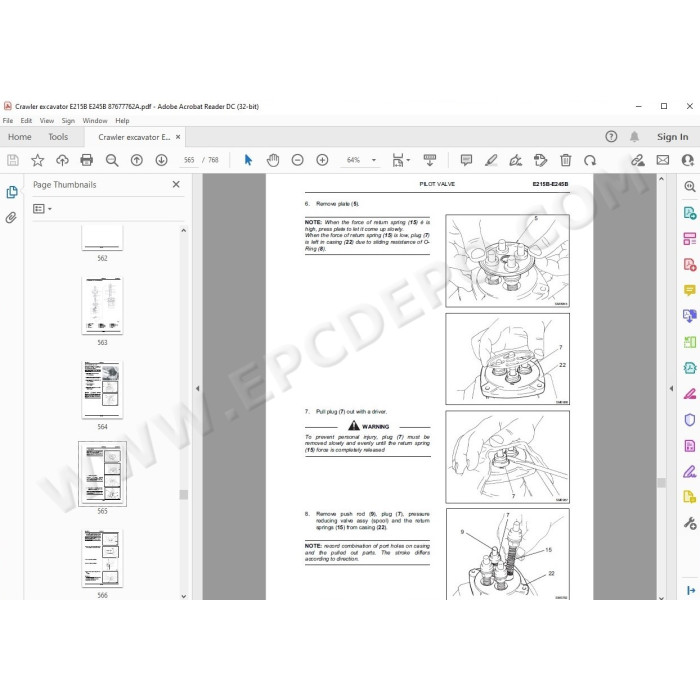The image size is (700, 700).
Task: Open the View menu
Action: (x=46, y=121)
